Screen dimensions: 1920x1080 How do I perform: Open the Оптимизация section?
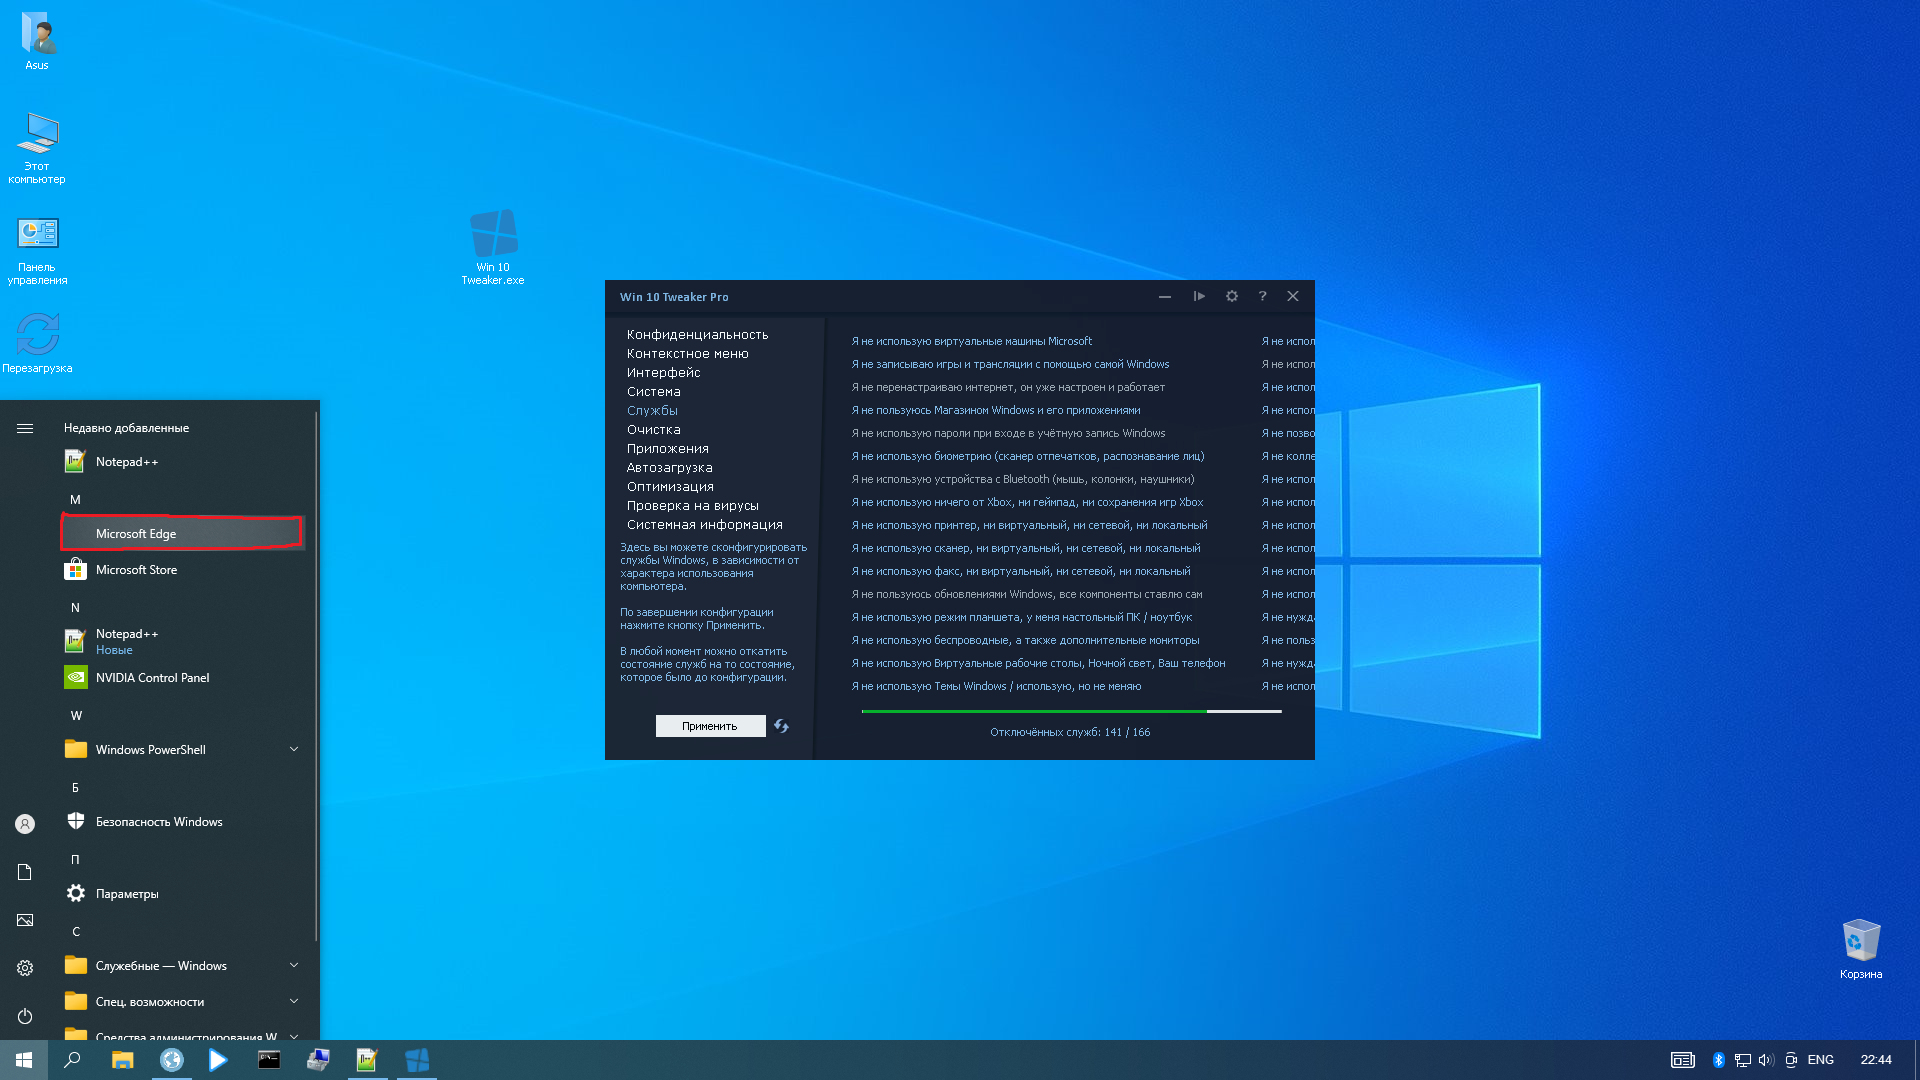670,487
